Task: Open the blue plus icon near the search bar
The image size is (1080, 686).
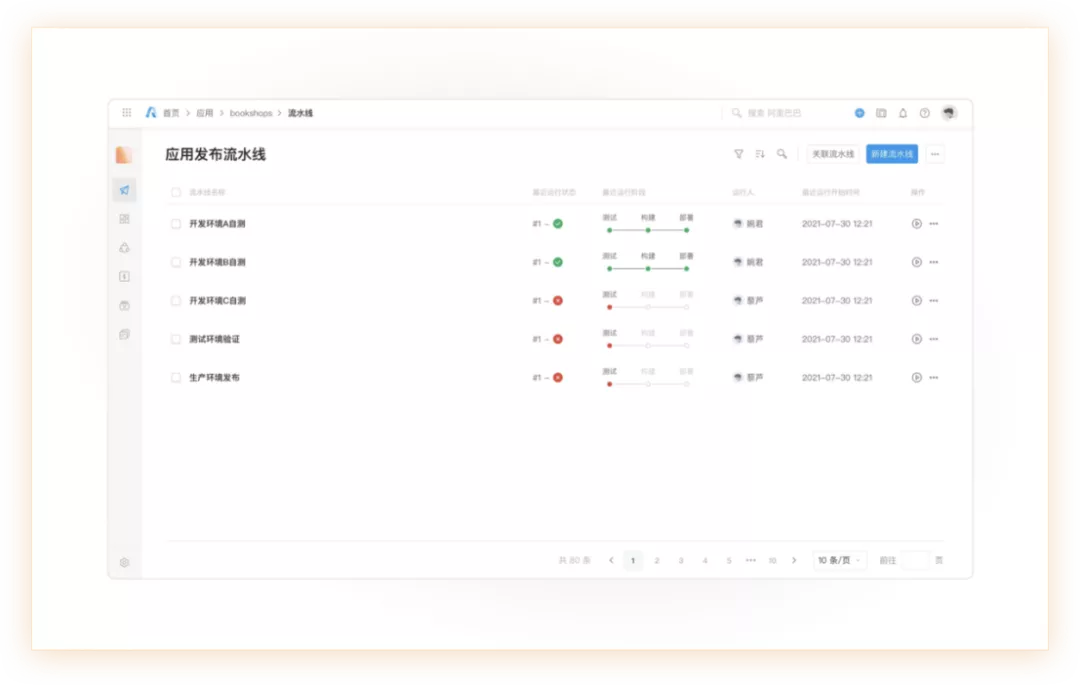Action: [x=860, y=113]
